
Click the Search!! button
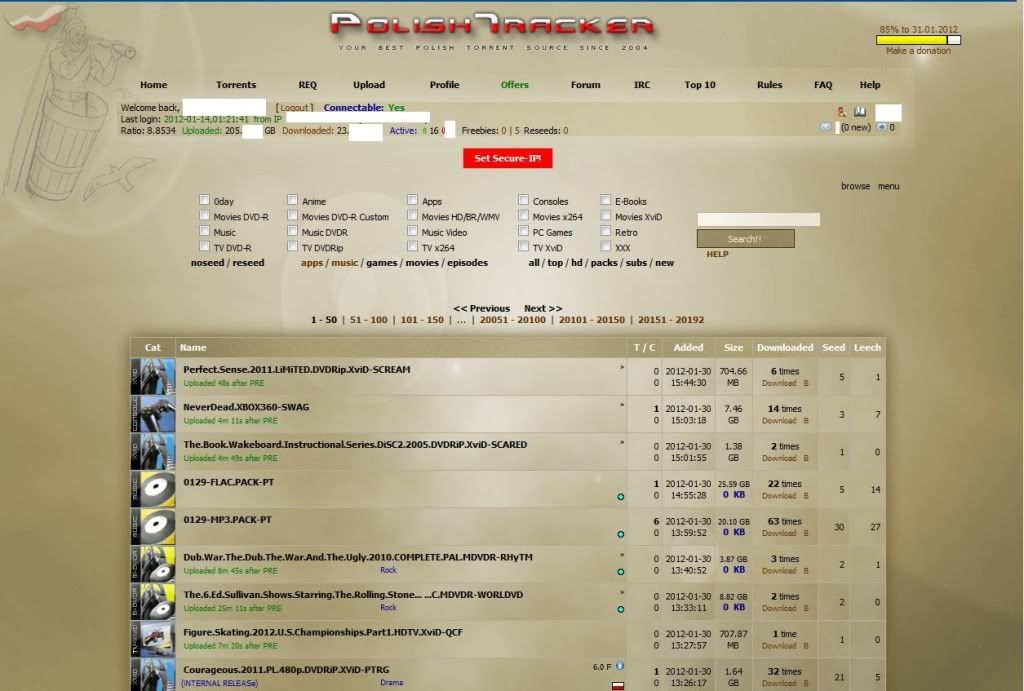pyautogui.click(x=745, y=238)
